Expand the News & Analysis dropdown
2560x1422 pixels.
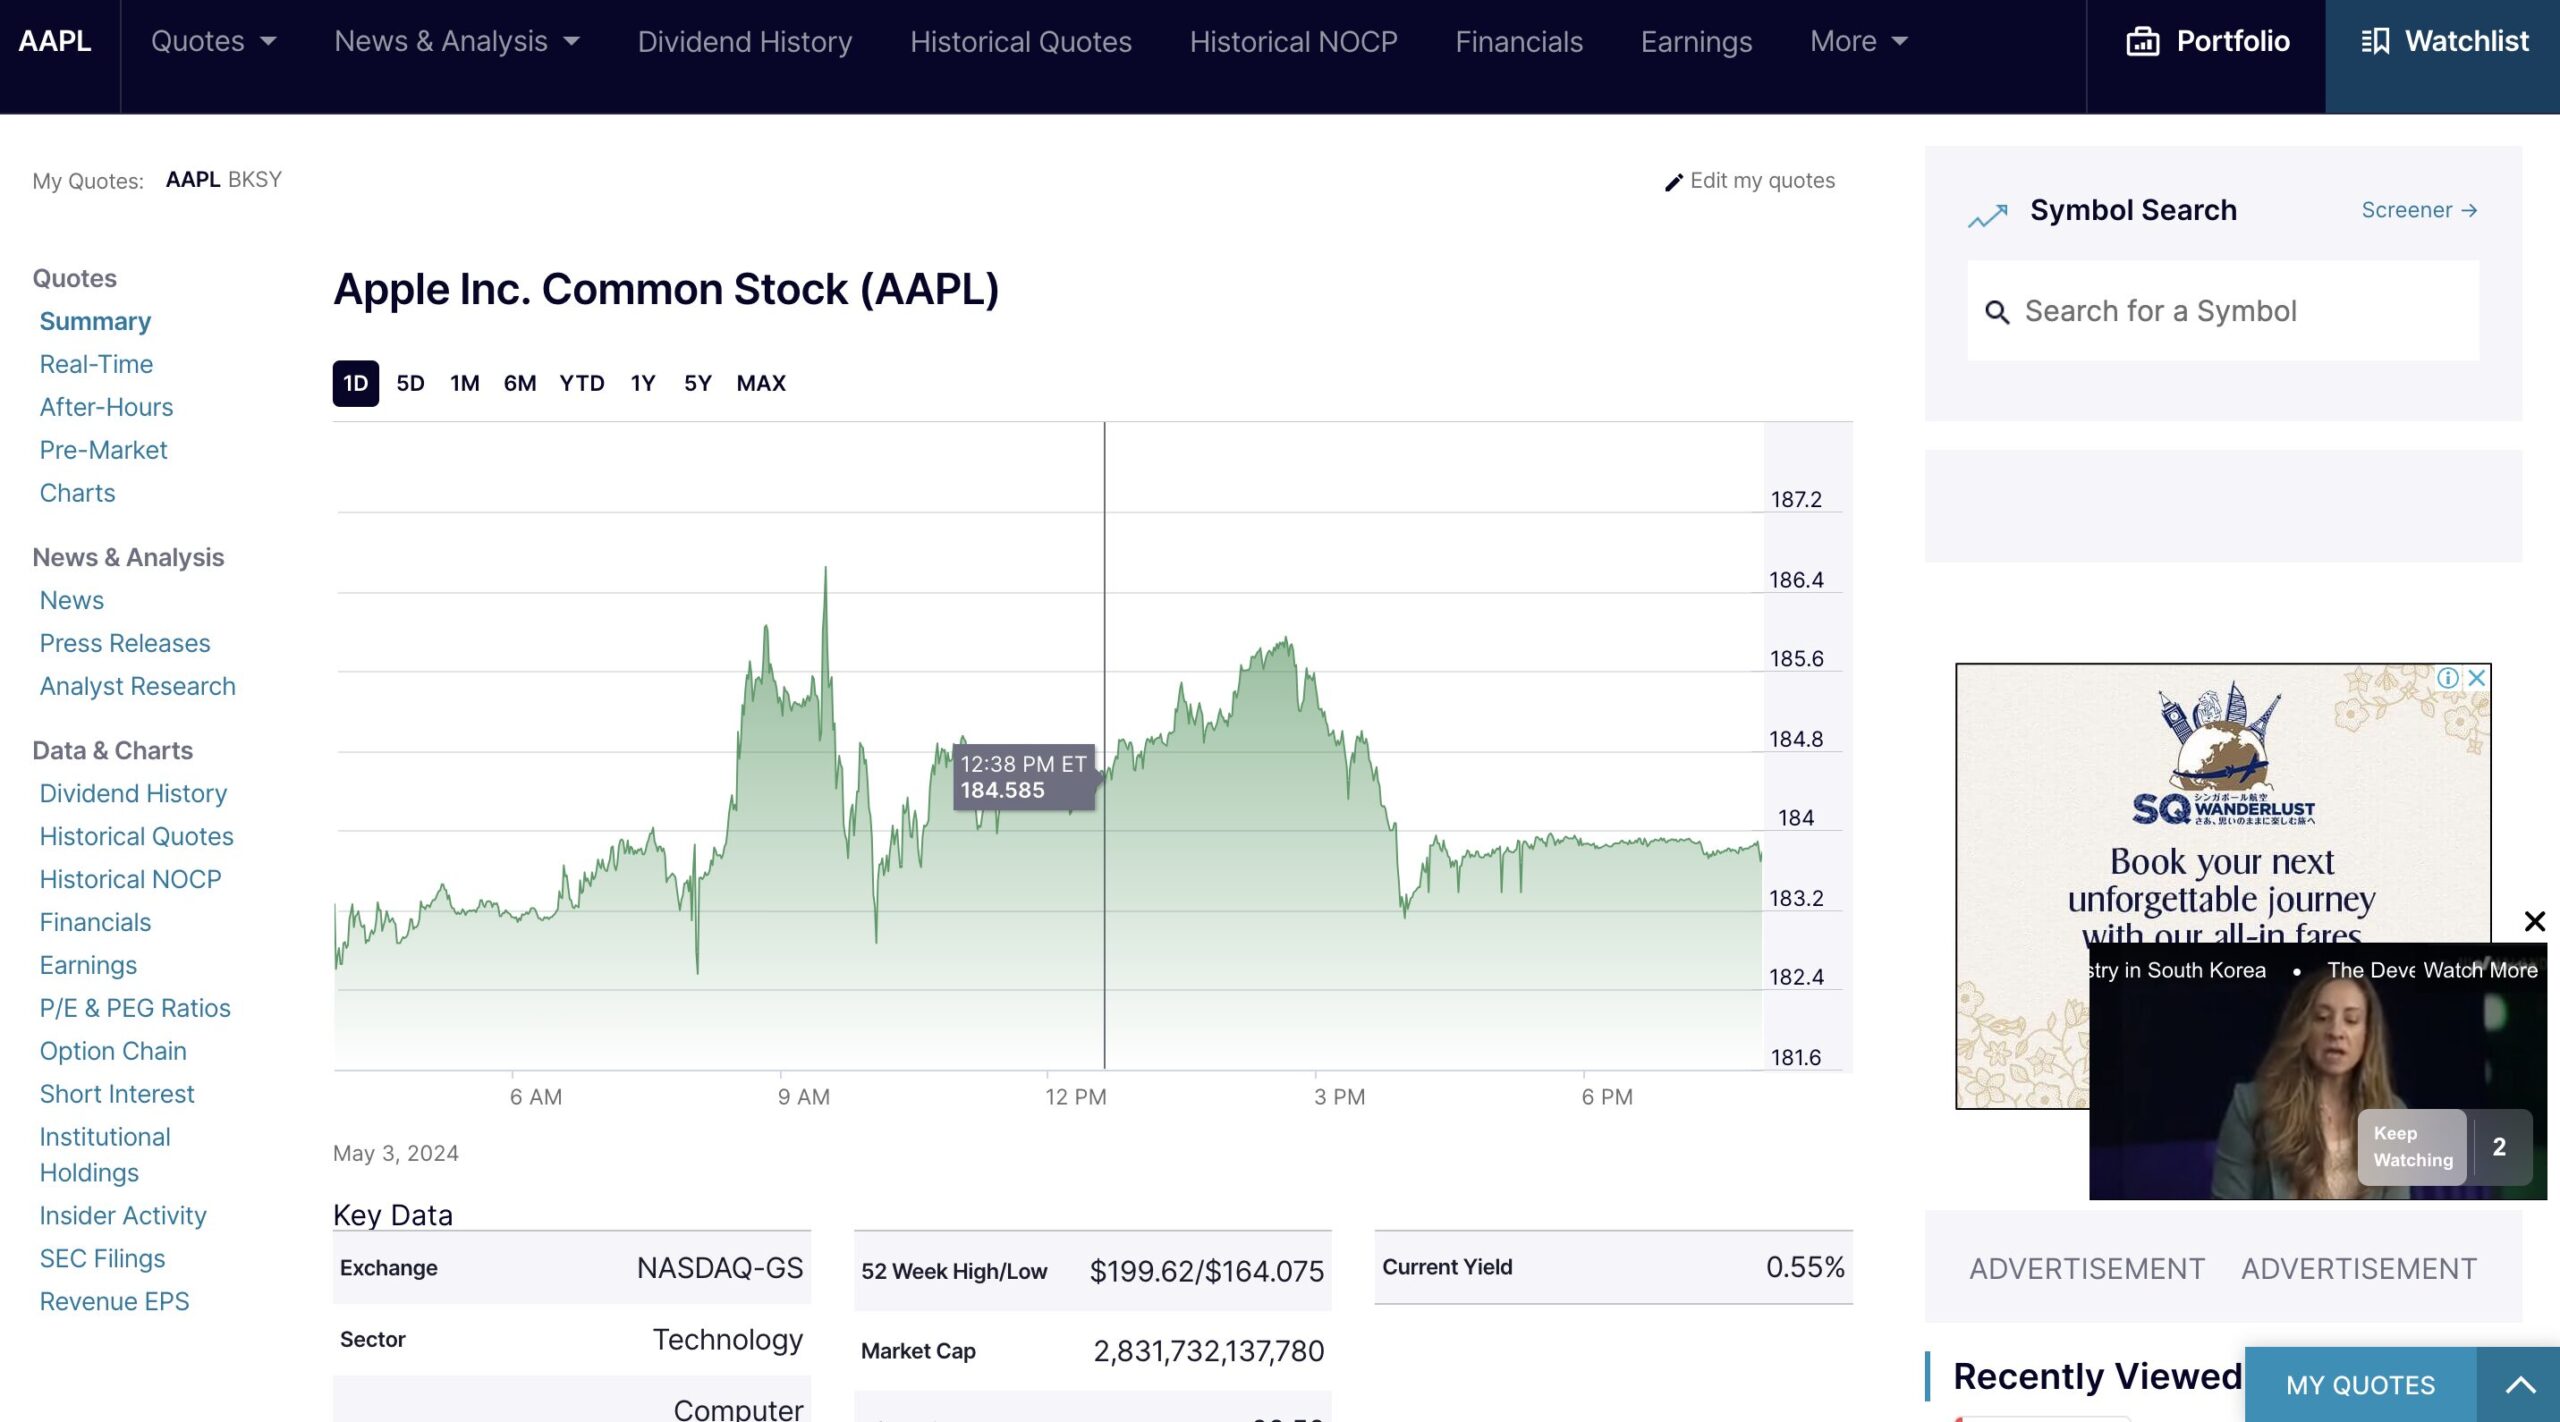[x=457, y=41]
